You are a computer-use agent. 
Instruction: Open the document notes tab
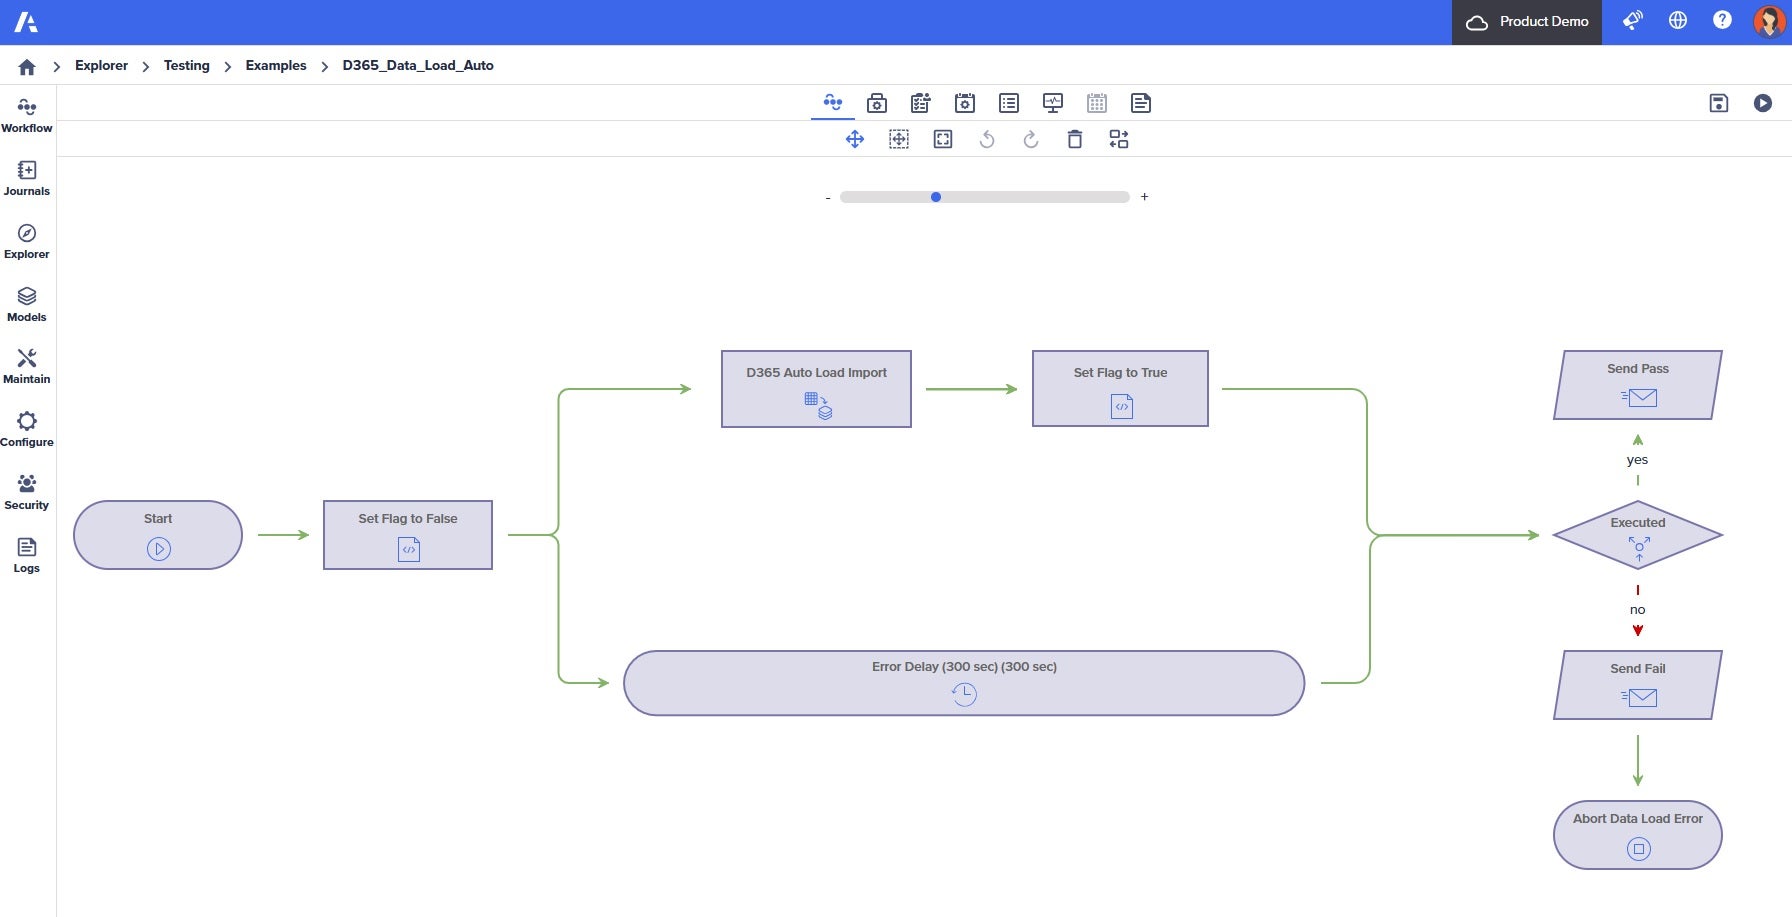1141,103
